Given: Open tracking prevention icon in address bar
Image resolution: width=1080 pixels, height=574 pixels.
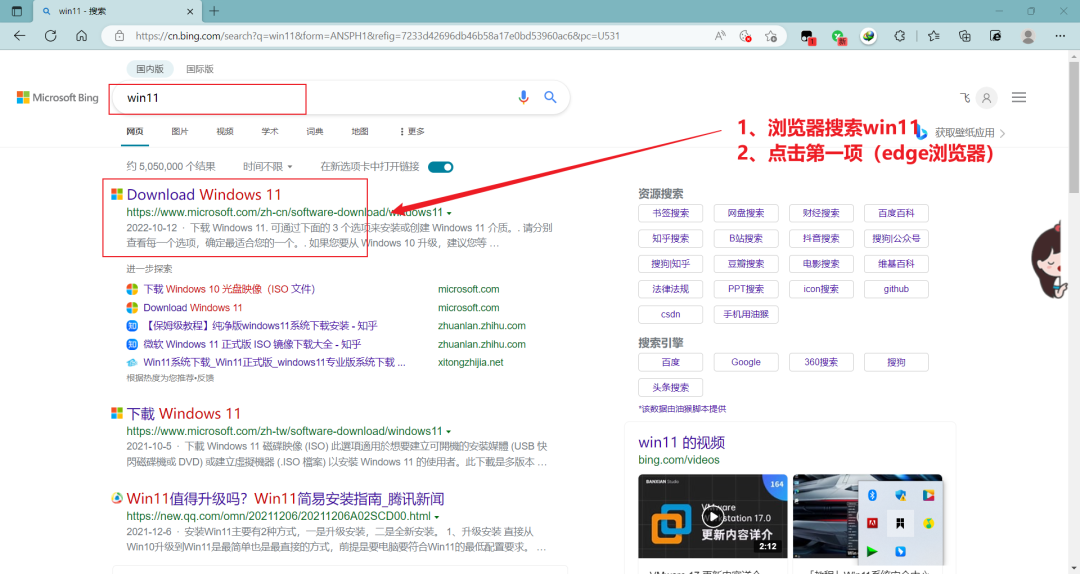Looking at the screenshot, I should point(745,36).
